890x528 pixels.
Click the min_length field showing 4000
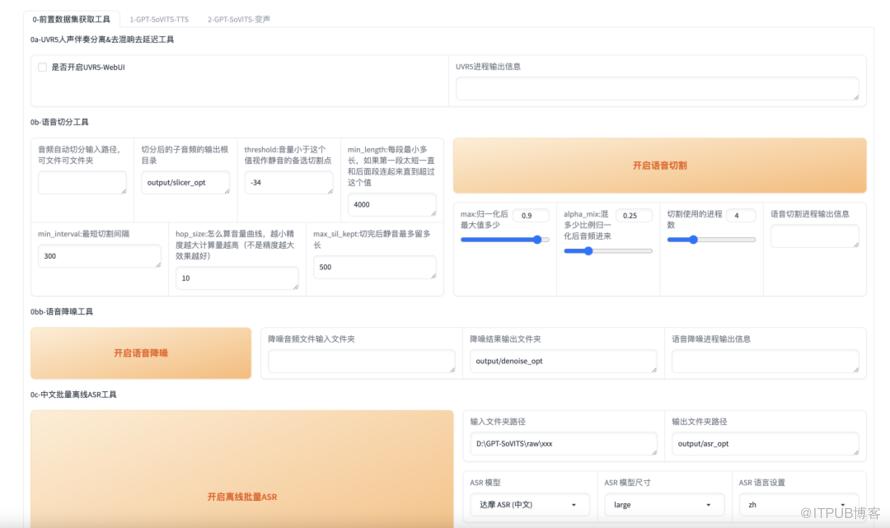click(391, 205)
